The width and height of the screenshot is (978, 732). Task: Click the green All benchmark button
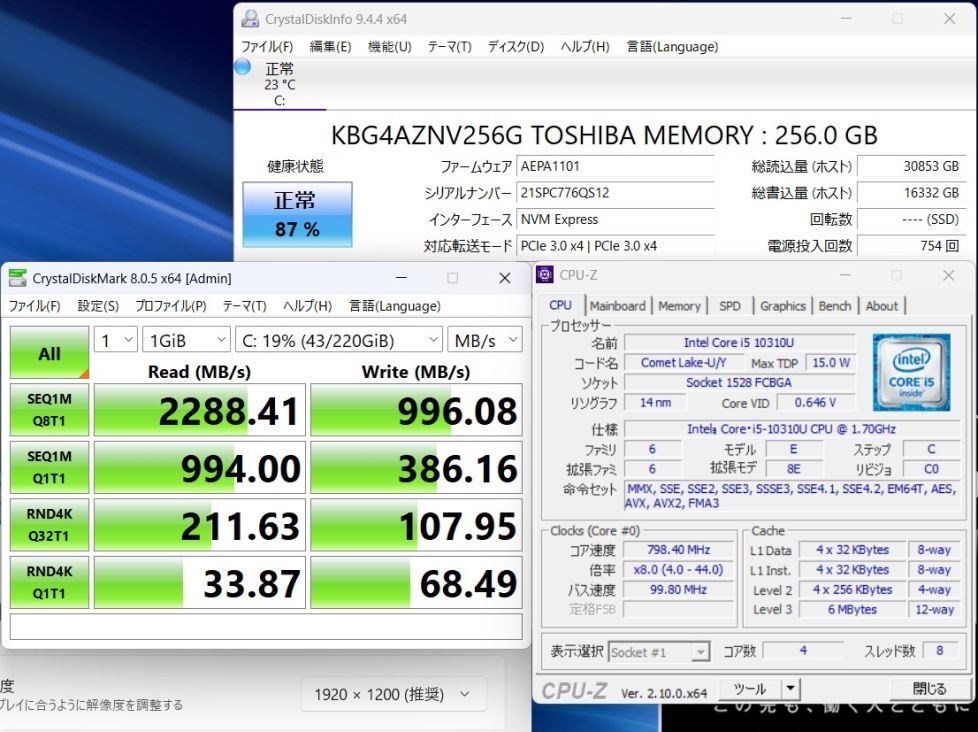tap(49, 353)
